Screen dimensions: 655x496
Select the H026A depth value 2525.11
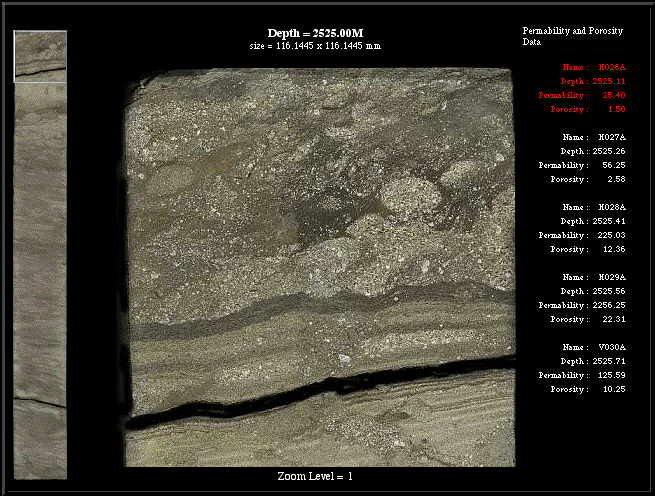tap(609, 81)
